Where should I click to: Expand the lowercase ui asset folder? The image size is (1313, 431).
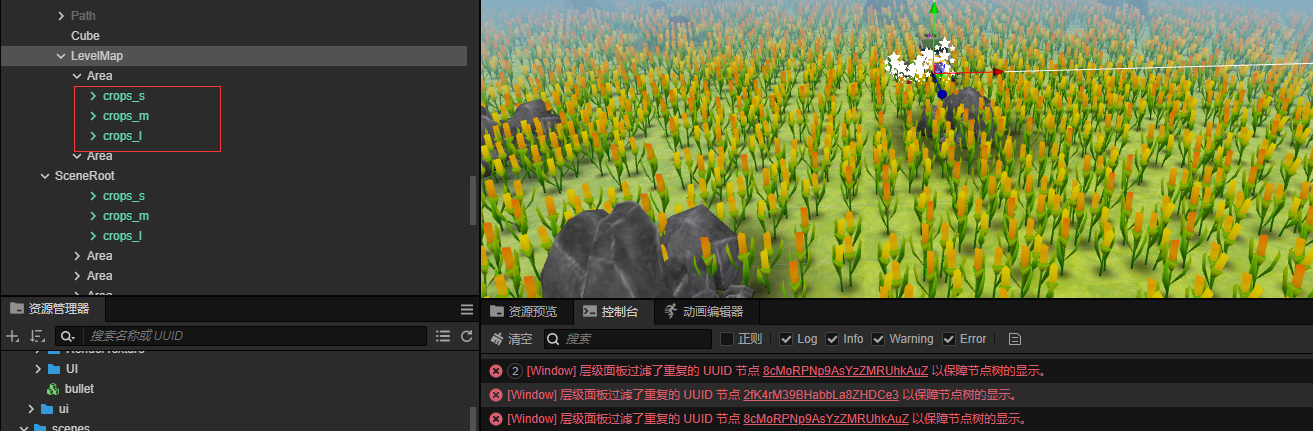pyautogui.click(x=32, y=409)
